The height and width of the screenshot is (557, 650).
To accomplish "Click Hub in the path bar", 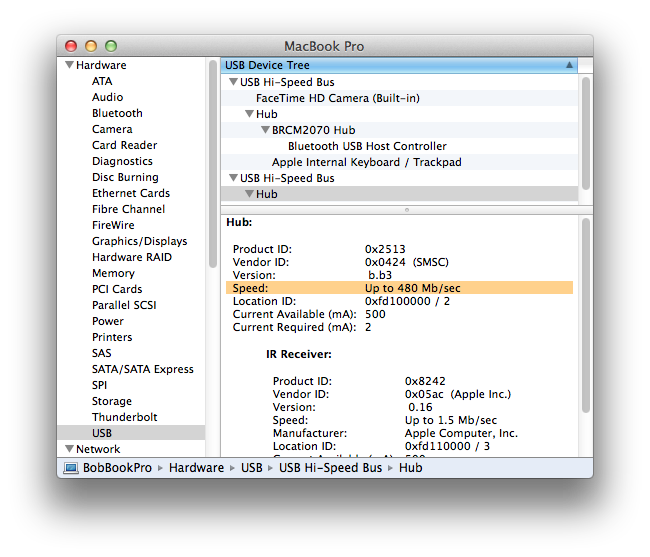I will [410, 468].
